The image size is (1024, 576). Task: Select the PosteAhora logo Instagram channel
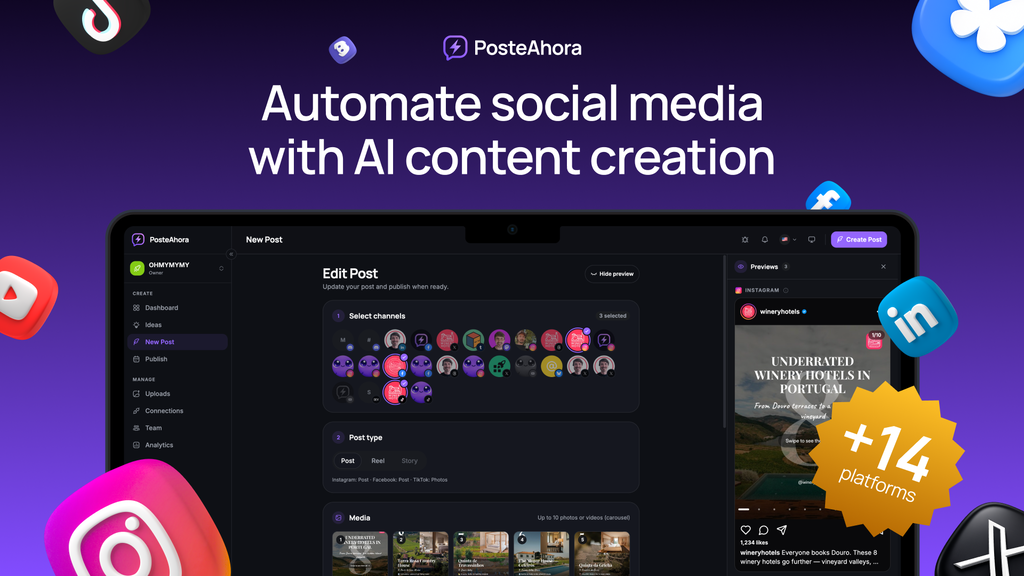click(x=604, y=340)
